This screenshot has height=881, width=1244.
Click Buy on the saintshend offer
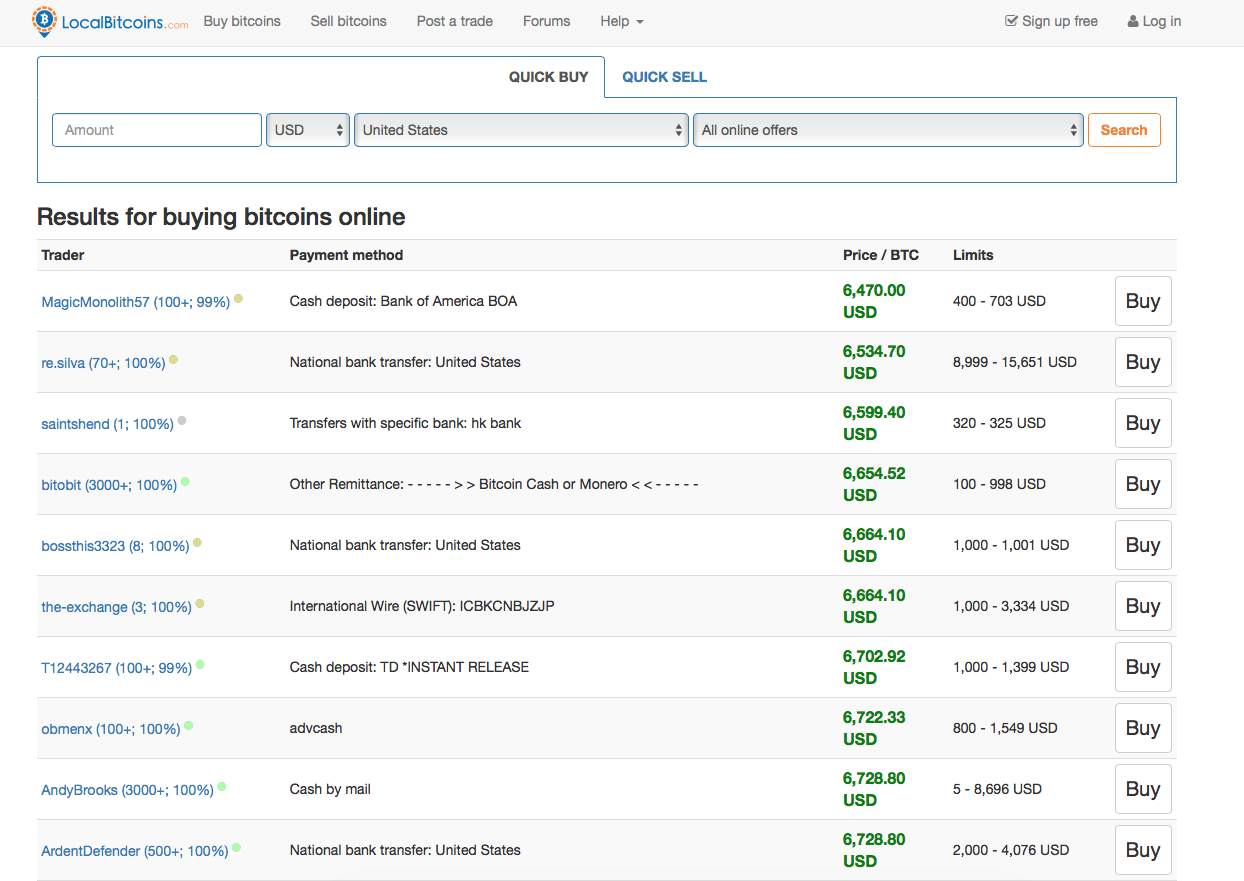1143,423
